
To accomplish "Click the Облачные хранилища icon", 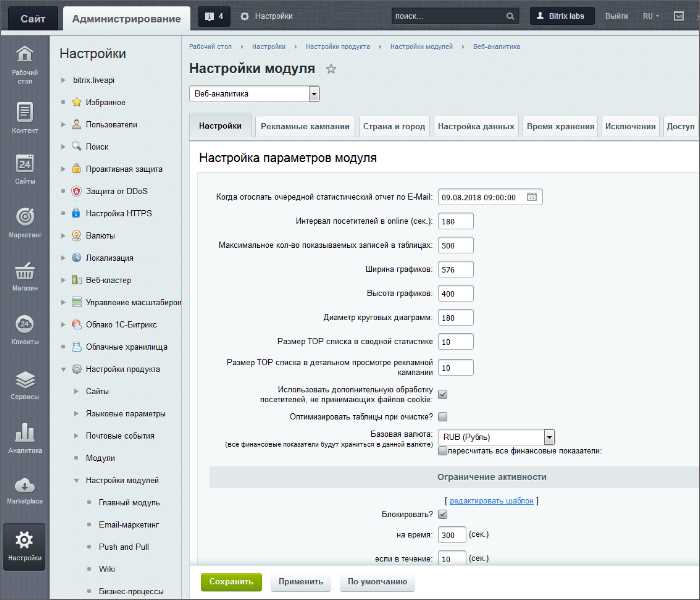I will (77, 347).
